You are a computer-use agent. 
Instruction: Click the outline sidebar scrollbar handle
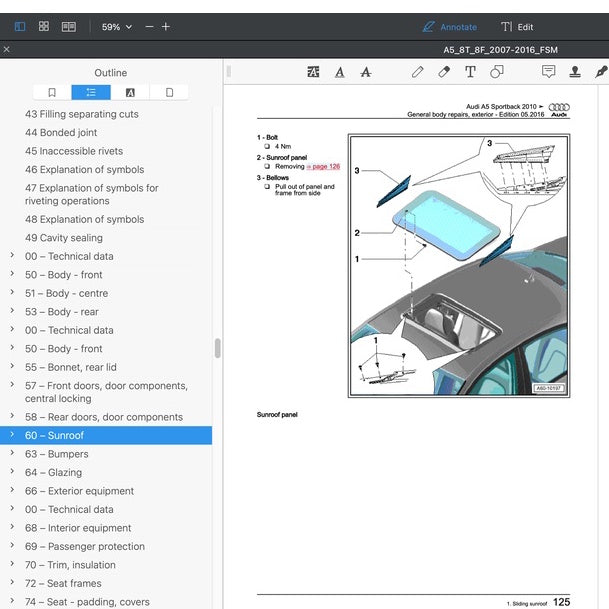[x=218, y=348]
